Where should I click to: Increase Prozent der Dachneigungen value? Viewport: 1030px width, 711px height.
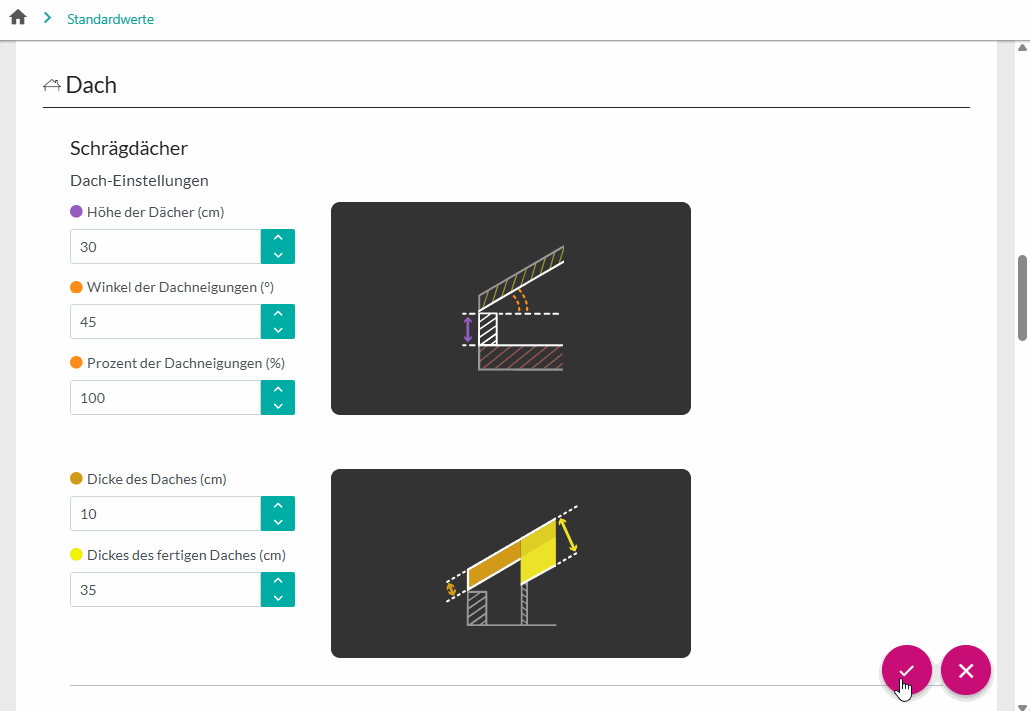[278, 389]
